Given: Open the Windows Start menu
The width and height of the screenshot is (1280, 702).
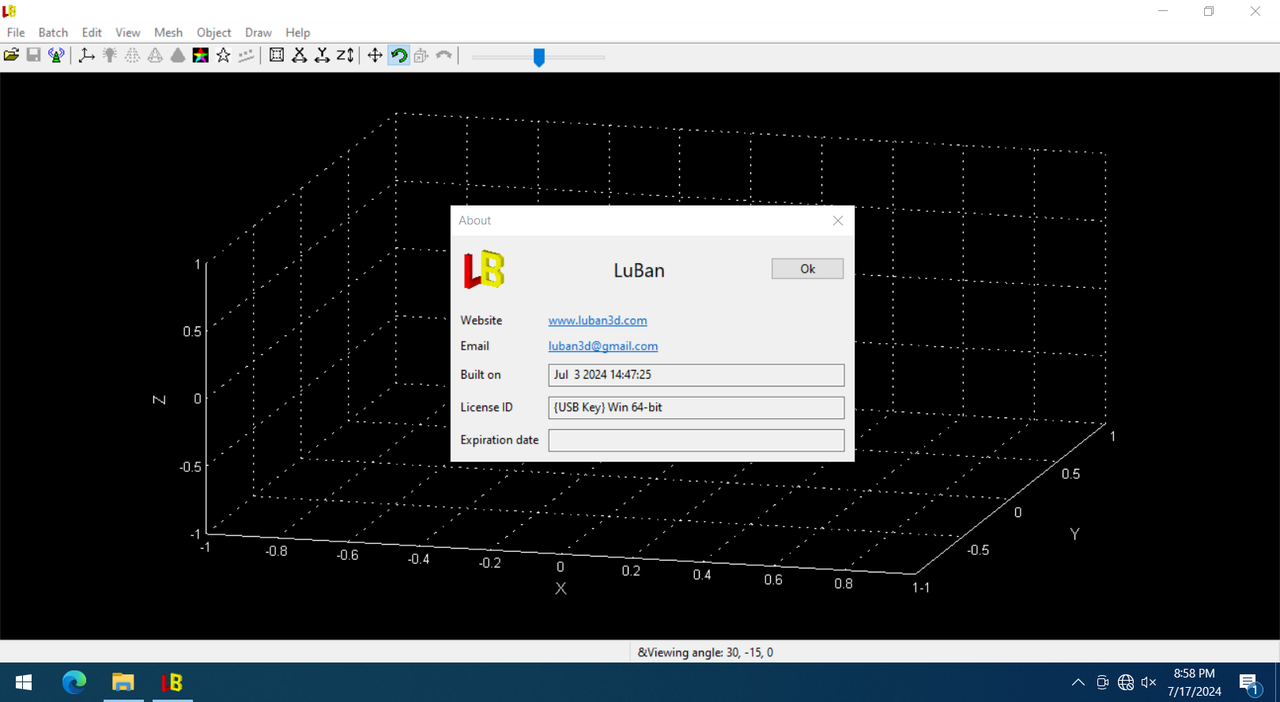Looking at the screenshot, I should click(x=24, y=682).
